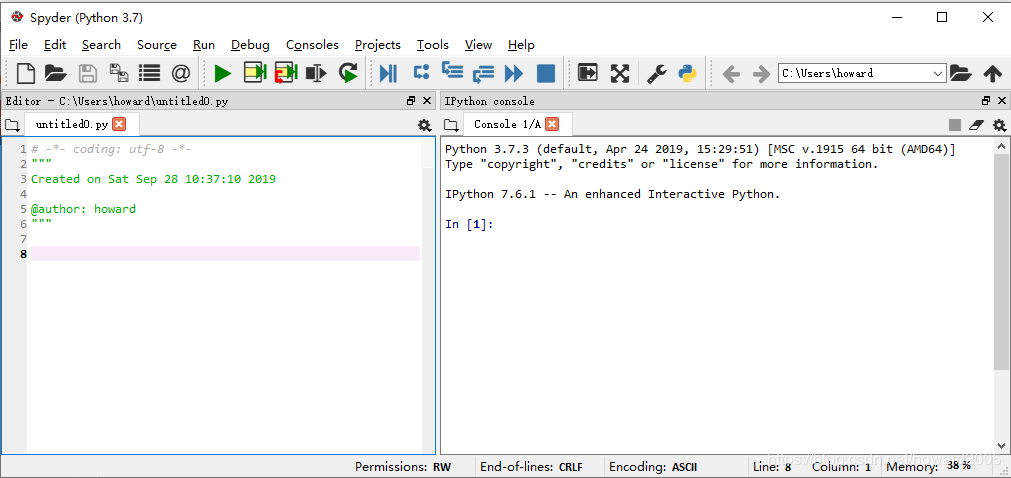1011x478 pixels.
Task: Run selection or current line icon
Action: (317, 74)
